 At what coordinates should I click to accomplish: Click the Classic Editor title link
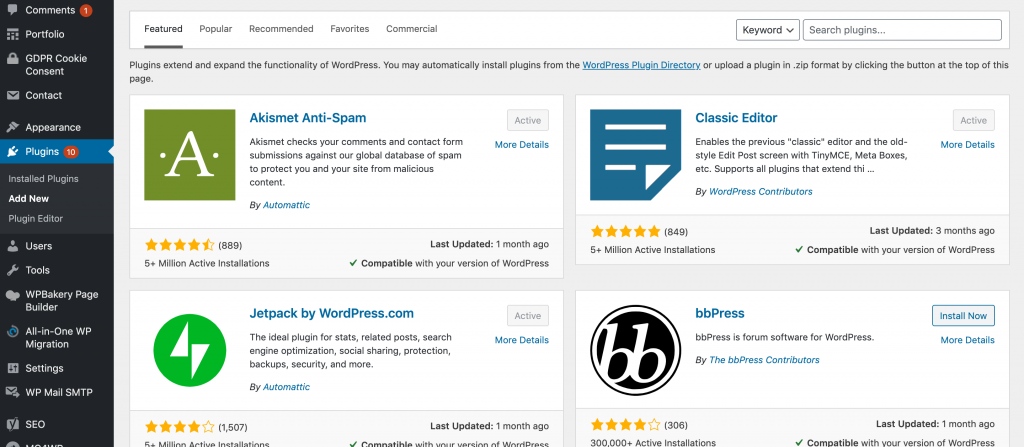point(737,118)
